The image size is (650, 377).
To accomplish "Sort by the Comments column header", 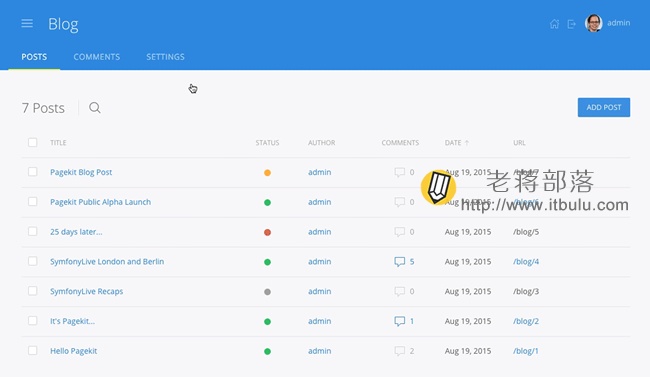I will (x=400, y=143).
